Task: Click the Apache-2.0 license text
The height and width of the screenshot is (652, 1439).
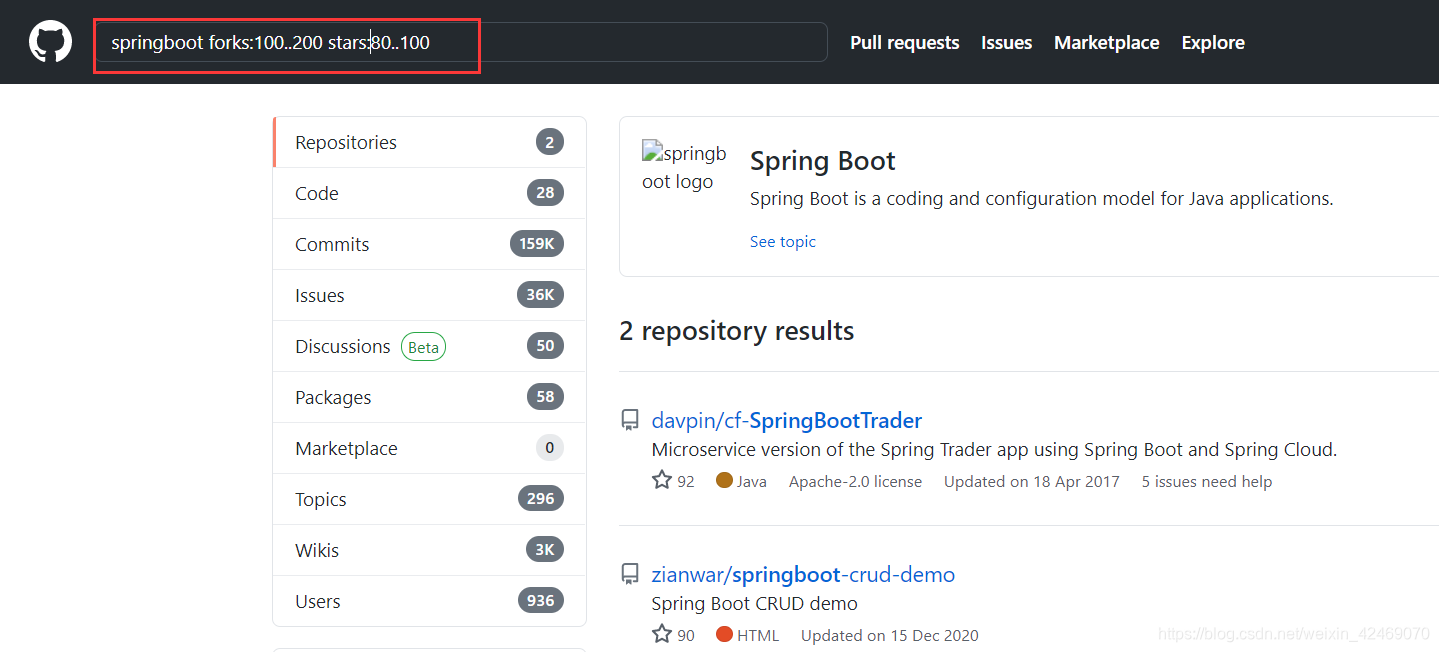Action: [x=855, y=481]
